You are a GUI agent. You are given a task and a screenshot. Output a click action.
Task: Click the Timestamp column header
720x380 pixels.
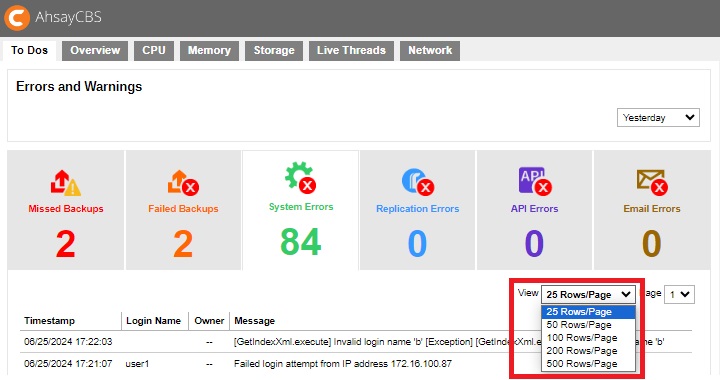pyautogui.click(x=50, y=321)
